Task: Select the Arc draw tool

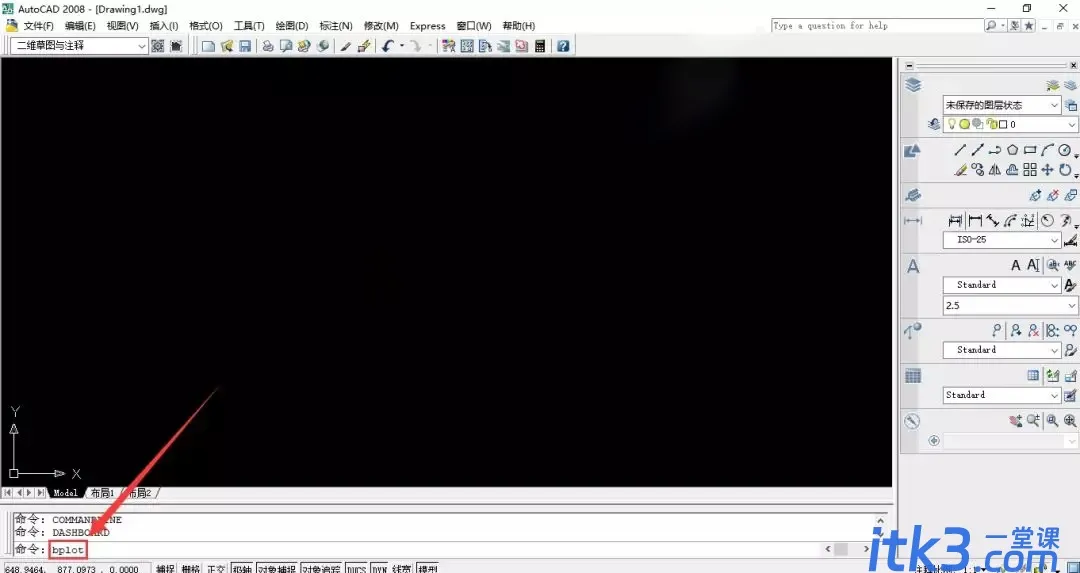Action: click(1047, 150)
